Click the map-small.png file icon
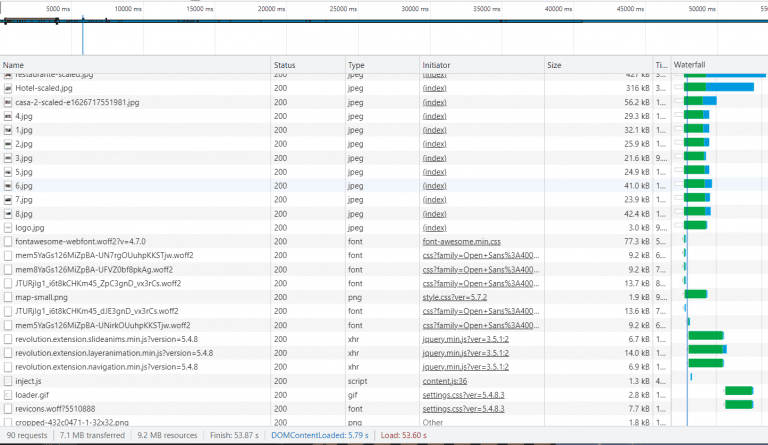 point(8,297)
